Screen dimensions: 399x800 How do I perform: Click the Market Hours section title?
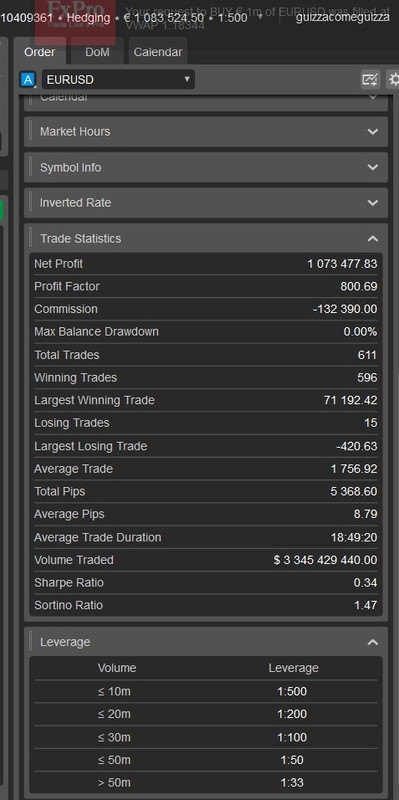click(x=75, y=132)
